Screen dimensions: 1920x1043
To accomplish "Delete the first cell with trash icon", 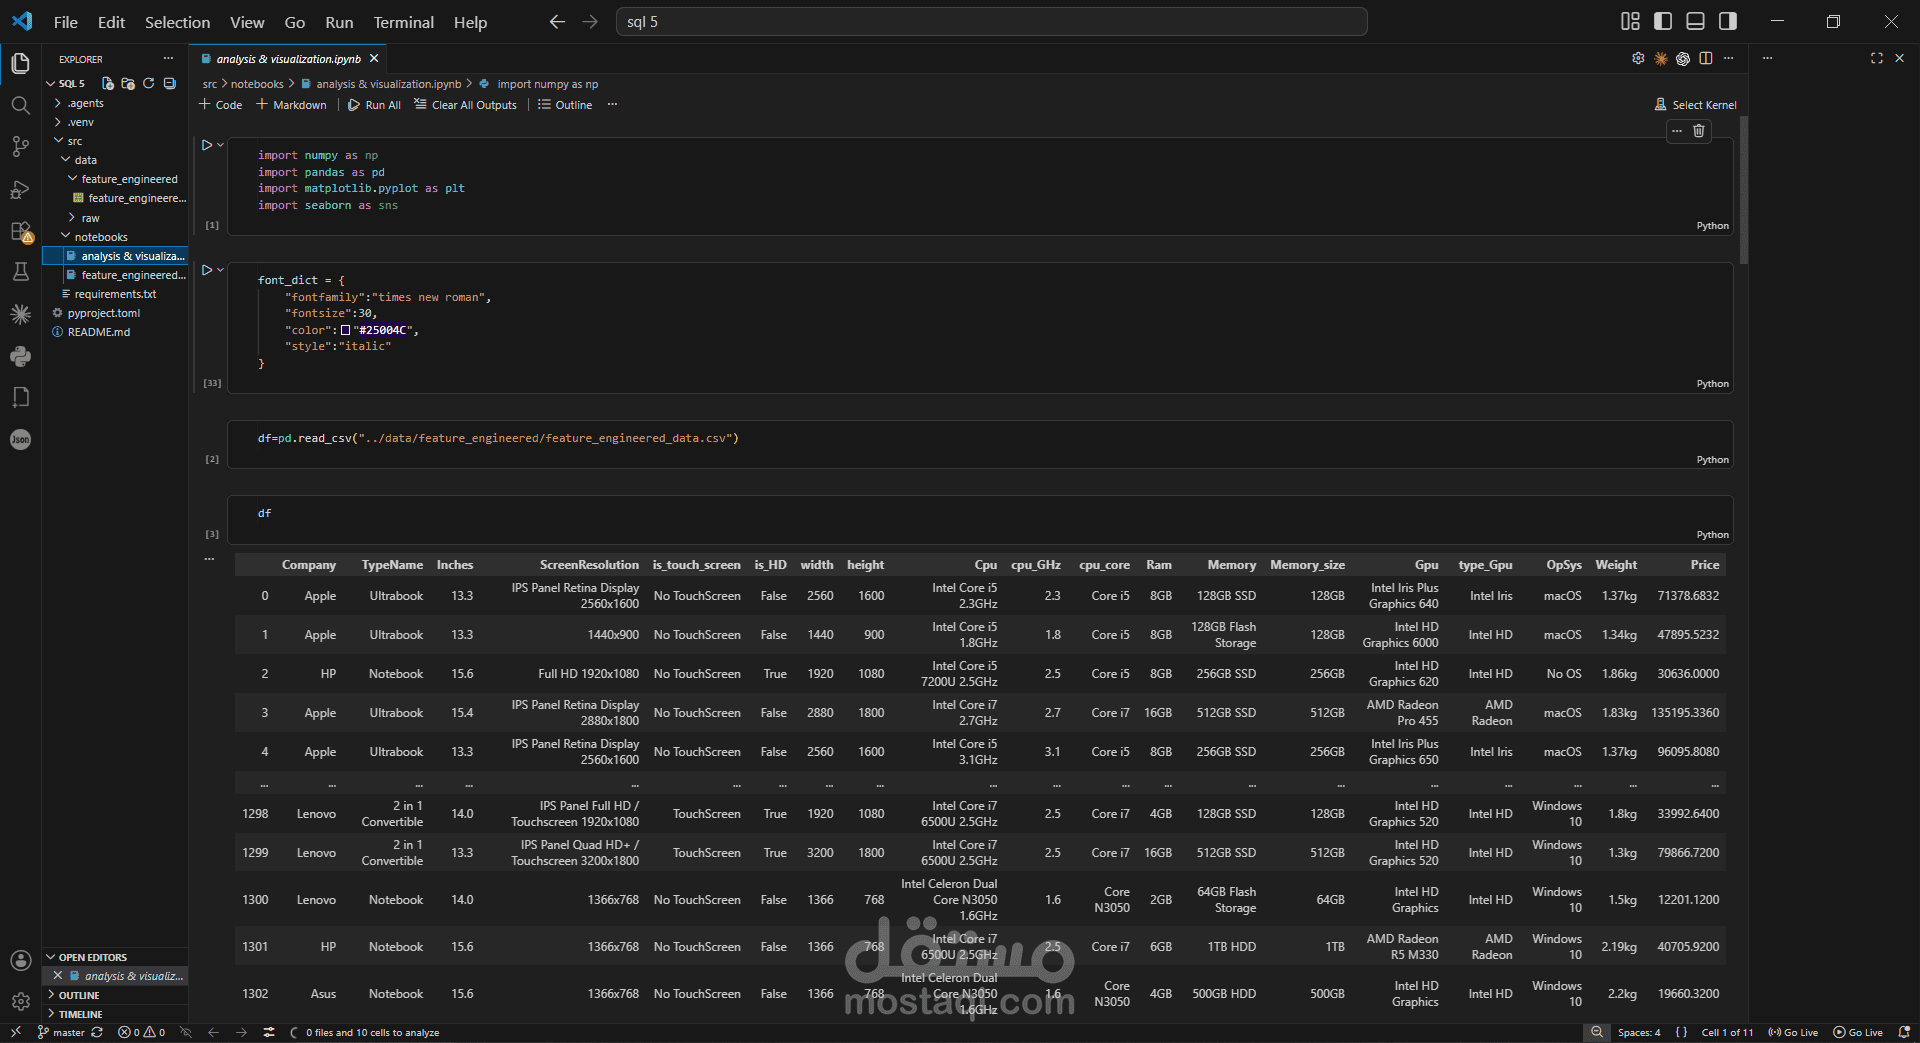I will [x=1698, y=131].
